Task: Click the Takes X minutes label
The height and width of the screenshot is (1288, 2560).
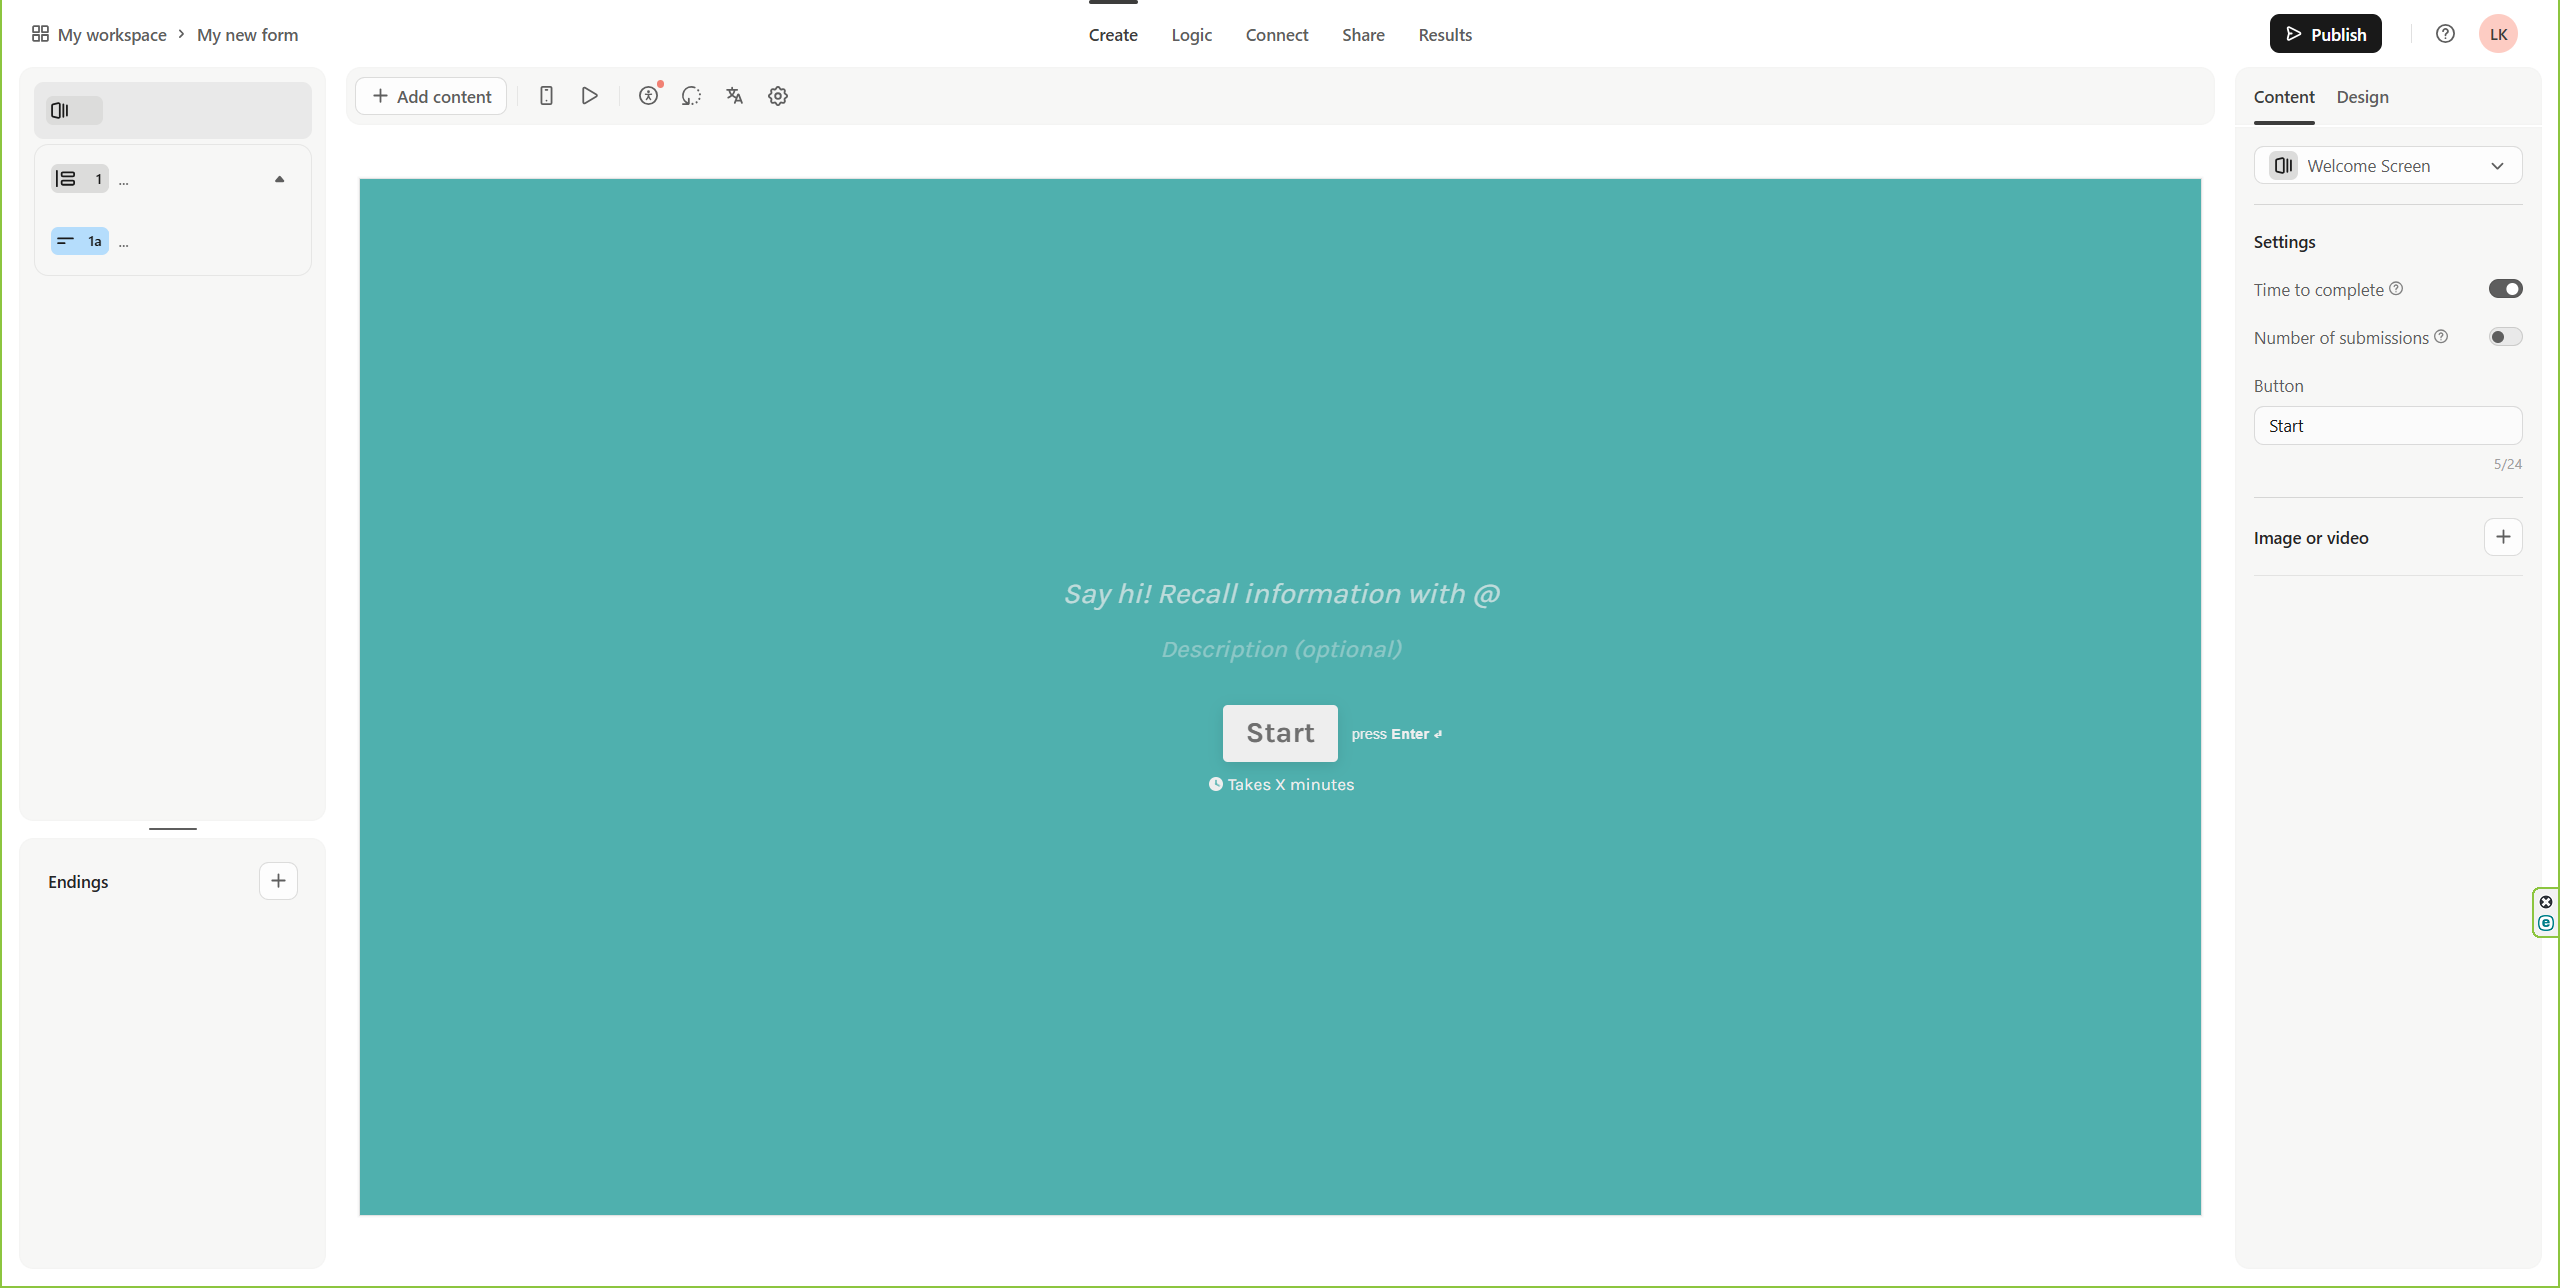Action: [1281, 785]
